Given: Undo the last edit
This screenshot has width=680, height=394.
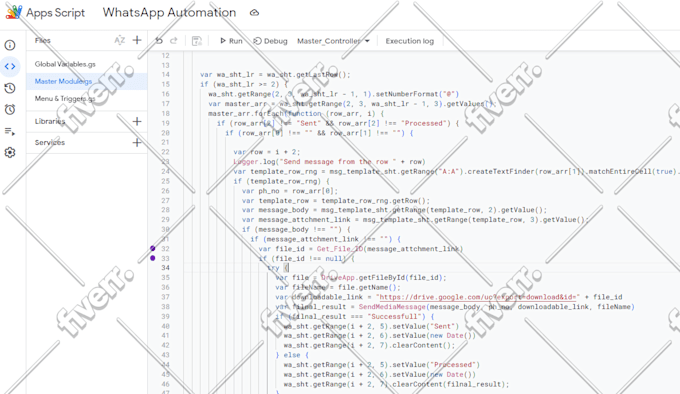Looking at the screenshot, I should [x=159, y=41].
